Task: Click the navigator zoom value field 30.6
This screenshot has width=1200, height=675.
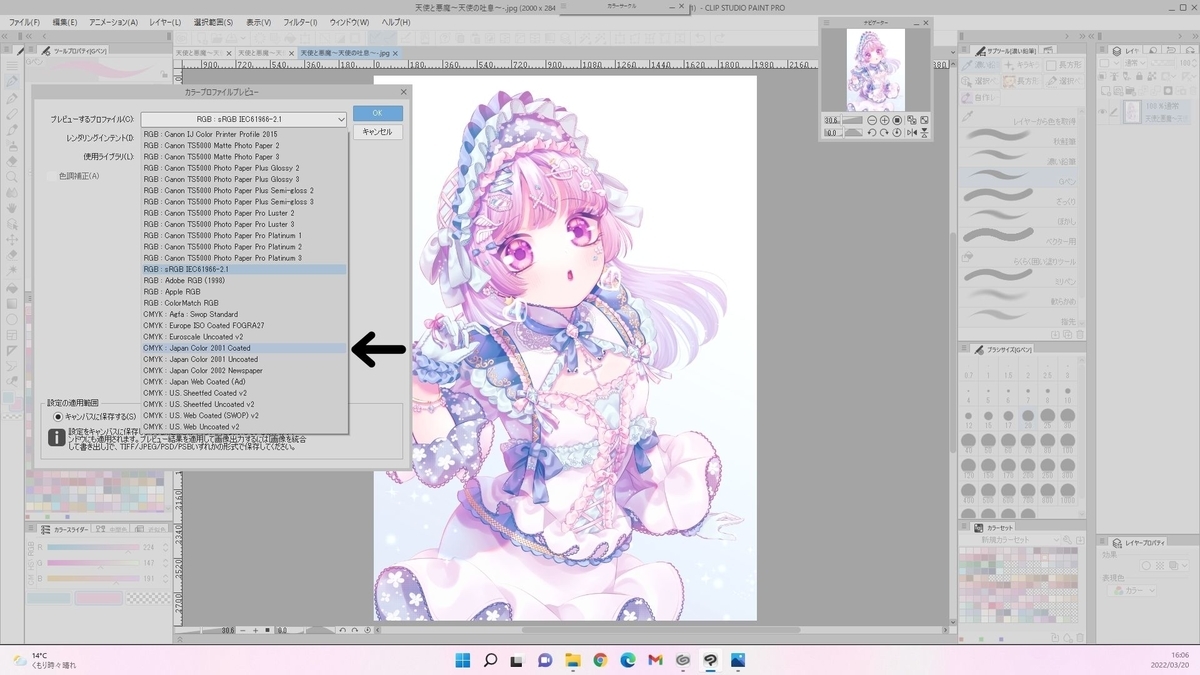Action: 832,120
